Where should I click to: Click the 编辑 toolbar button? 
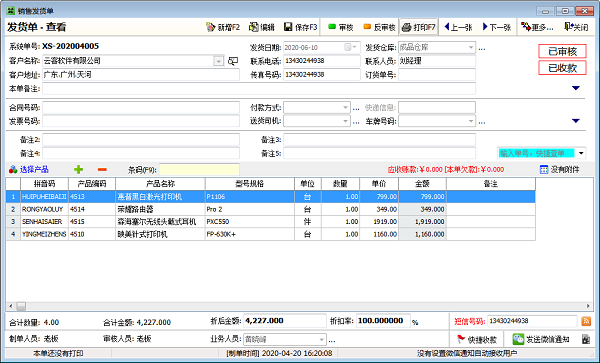coord(262,27)
